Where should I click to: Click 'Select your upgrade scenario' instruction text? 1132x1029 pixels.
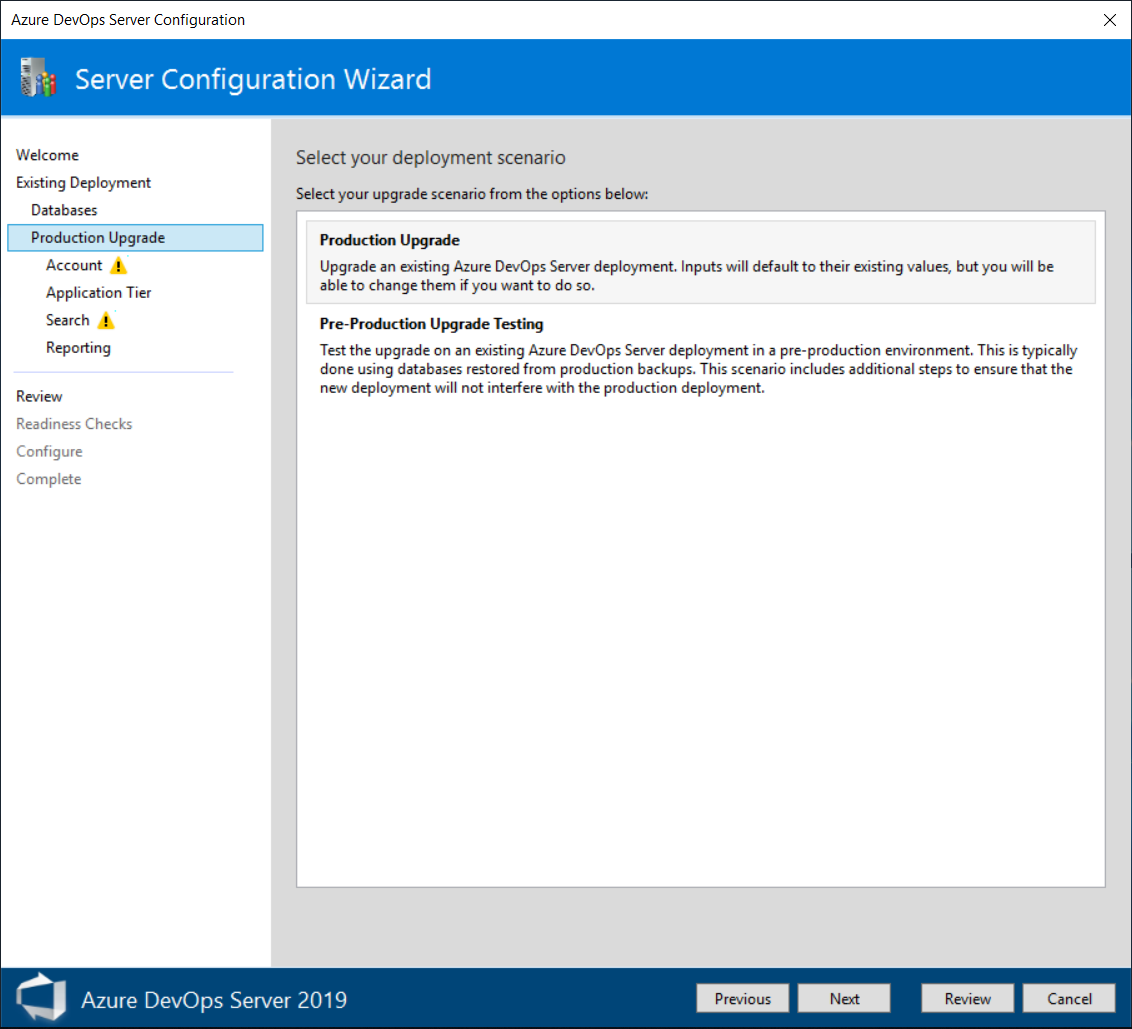pyautogui.click(x=472, y=194)
